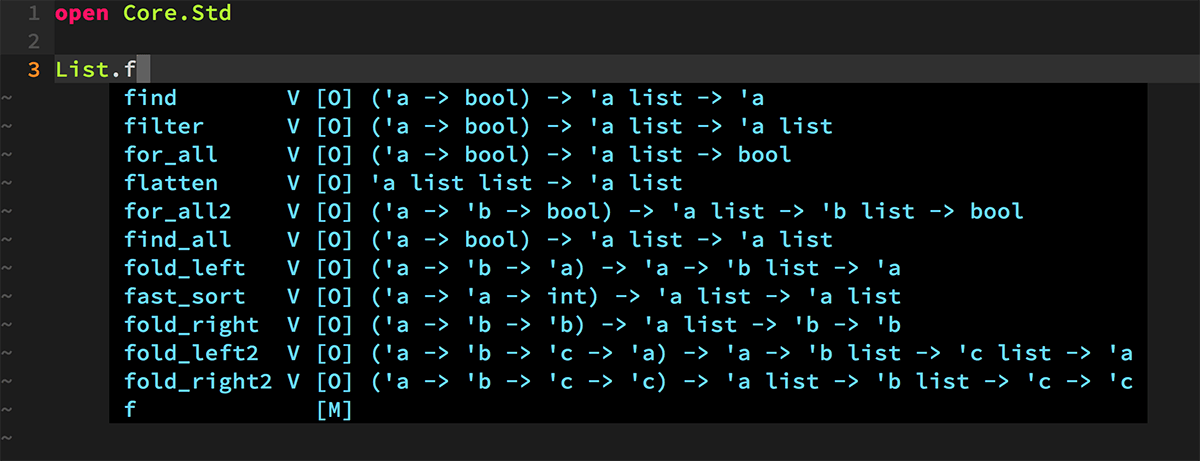Select find_all from the completion menu

pos(177,240)
